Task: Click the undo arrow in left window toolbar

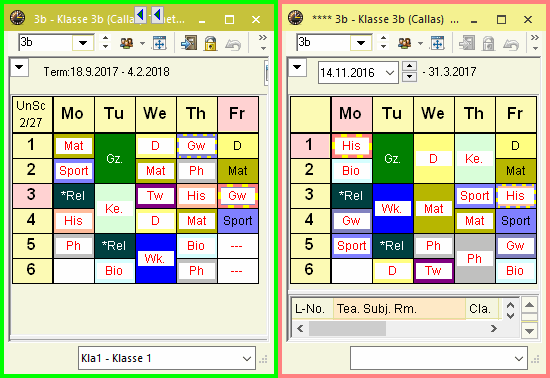Action: [233, 44]
